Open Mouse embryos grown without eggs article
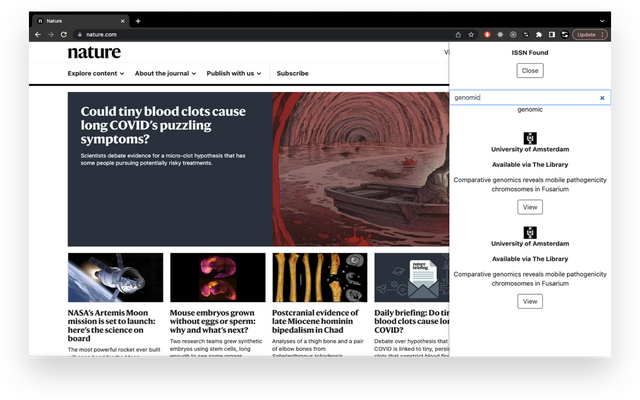640x400 pixels. (x=213, y=321)
